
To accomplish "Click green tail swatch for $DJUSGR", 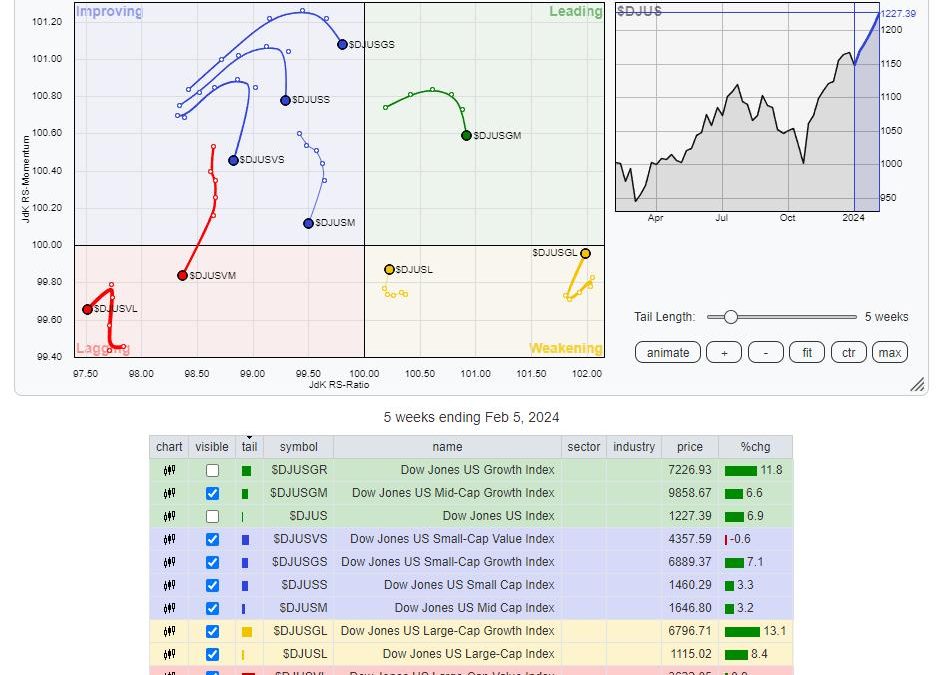I will point(247,471).
